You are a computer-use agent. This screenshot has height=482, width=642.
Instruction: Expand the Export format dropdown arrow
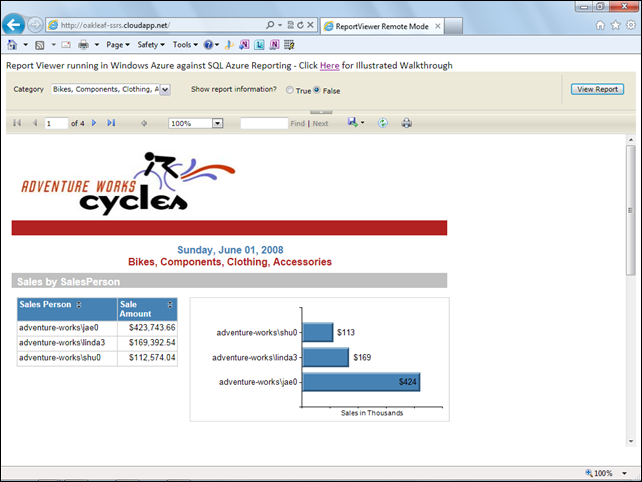tap(362, 122)
